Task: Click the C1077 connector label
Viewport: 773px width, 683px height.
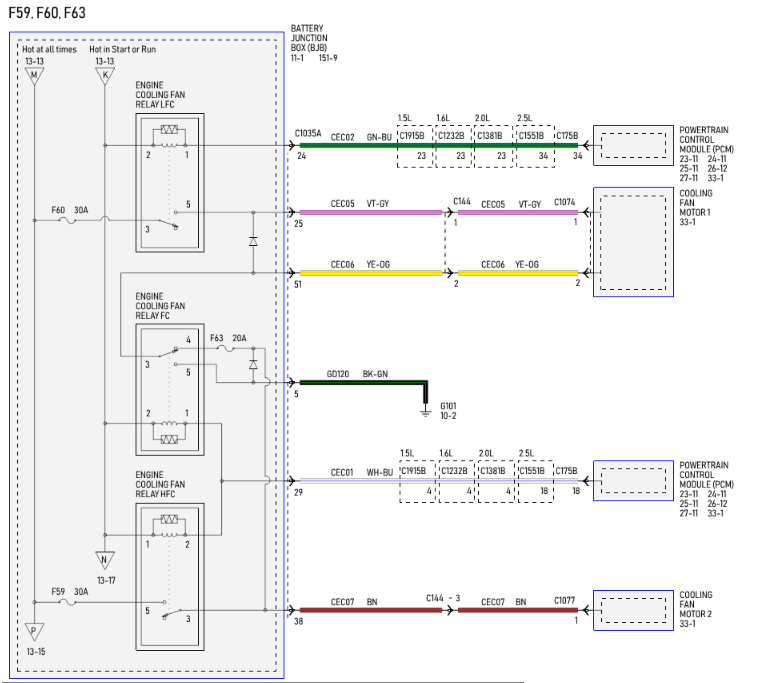Action: [564, 600]
